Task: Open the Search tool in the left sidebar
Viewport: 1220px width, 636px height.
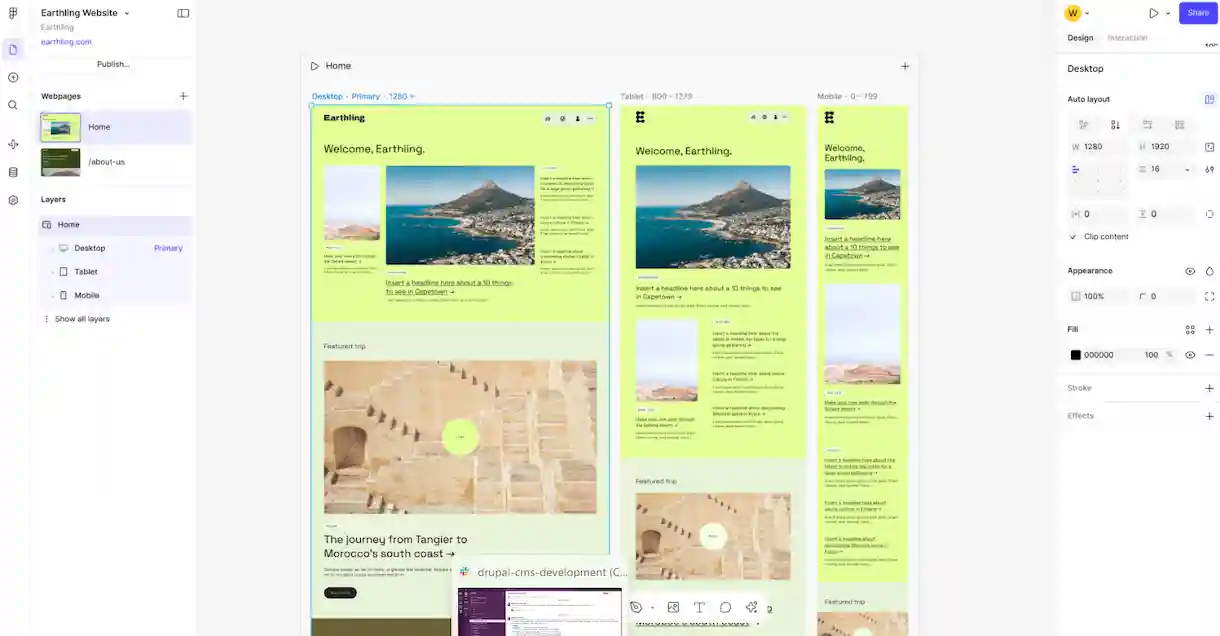Action: click(13, 103)
